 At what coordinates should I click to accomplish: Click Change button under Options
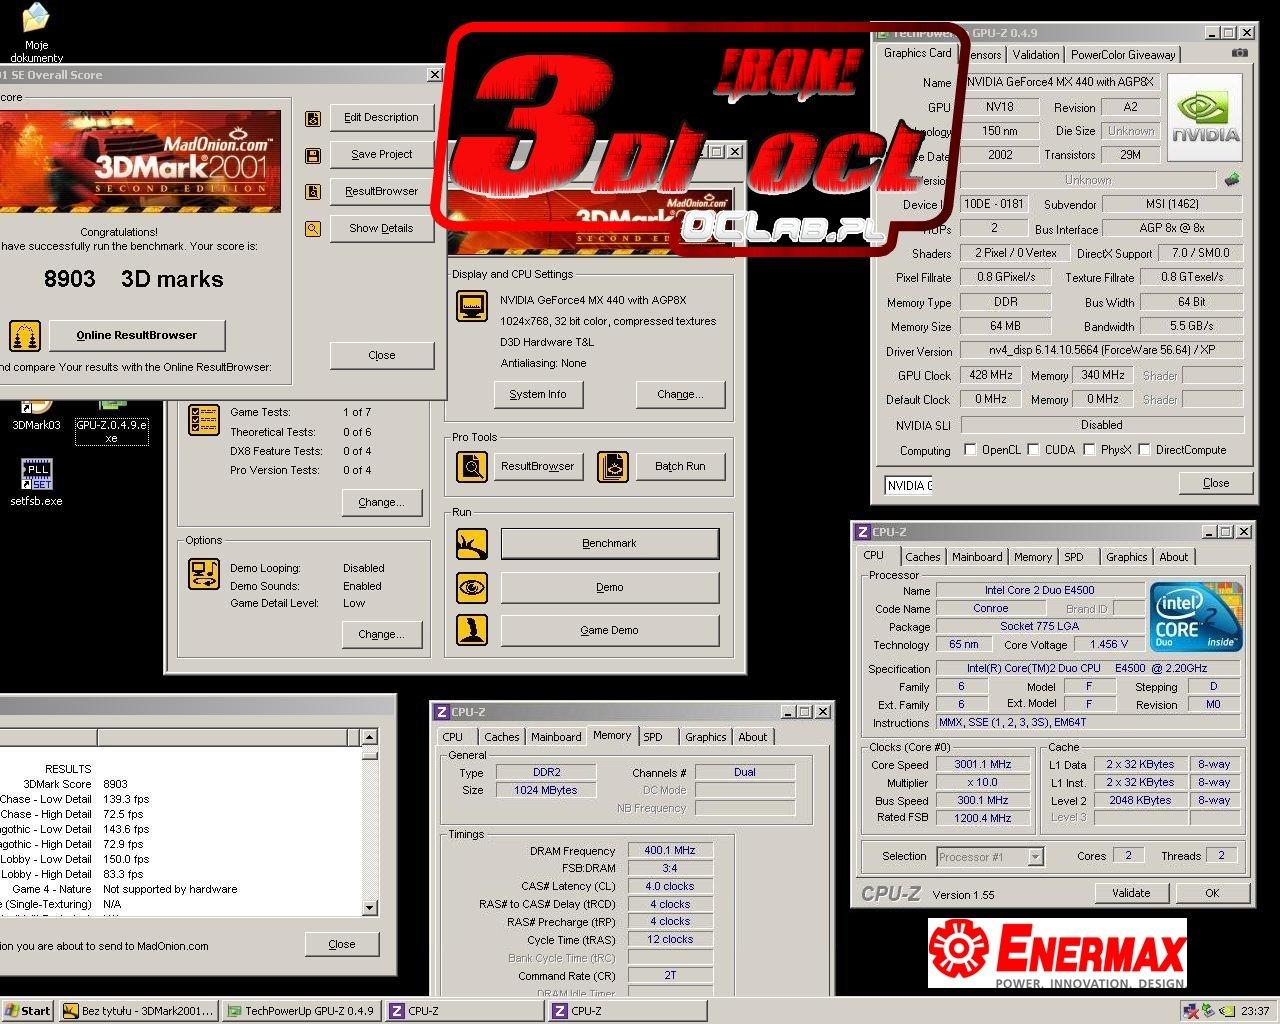(381, 634)
